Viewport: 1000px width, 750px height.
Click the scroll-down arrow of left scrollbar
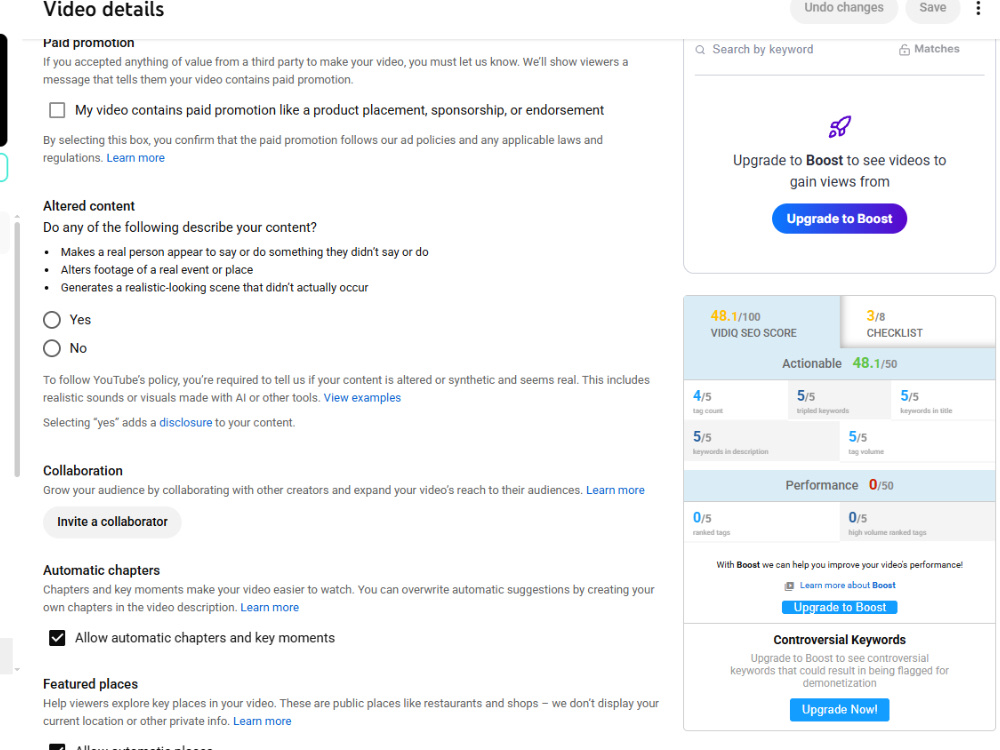coord(17,670)
